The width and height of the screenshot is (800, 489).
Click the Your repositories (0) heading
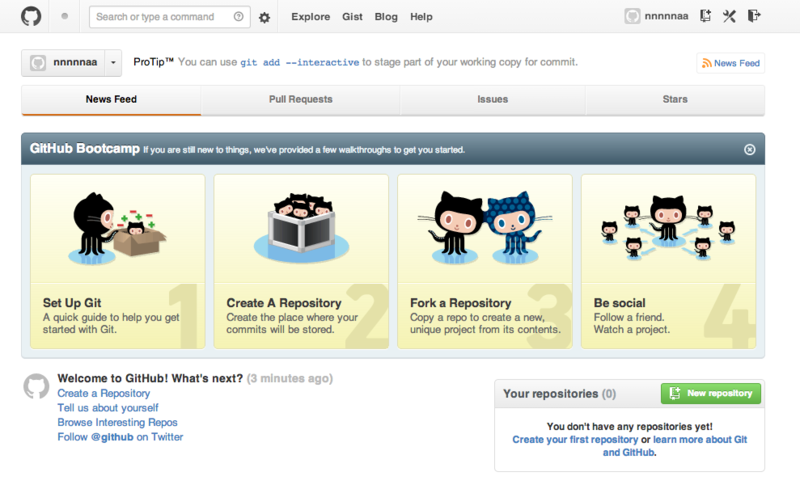click(559, 394)
